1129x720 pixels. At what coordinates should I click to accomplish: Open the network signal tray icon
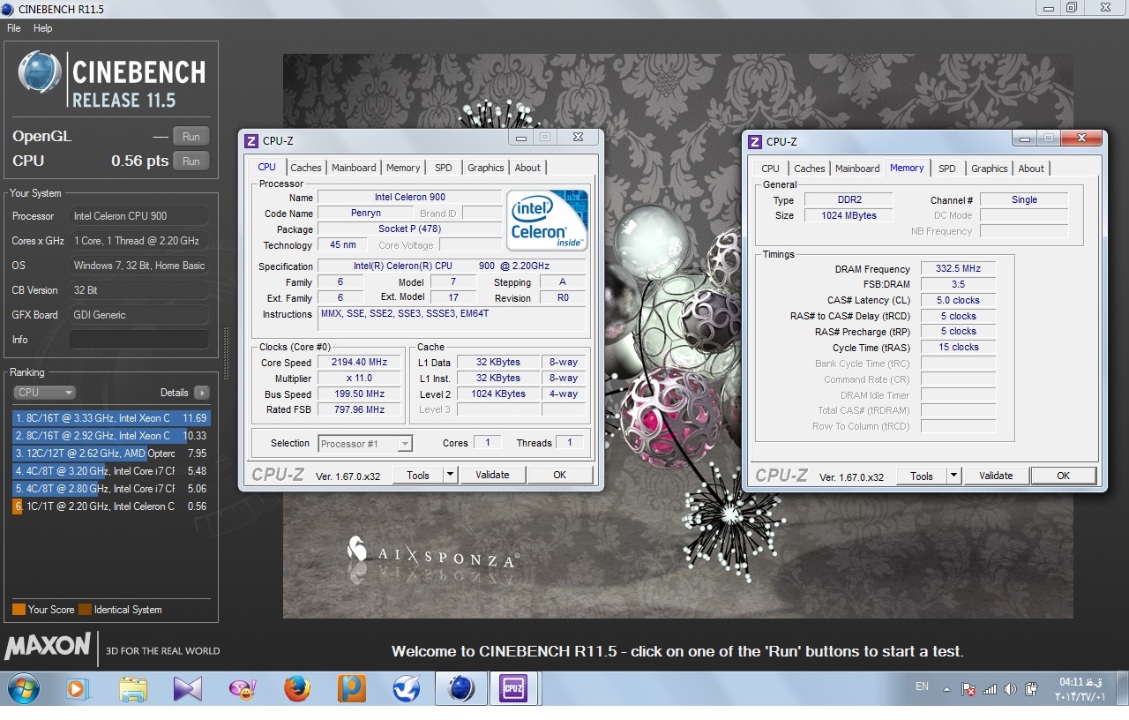pos(990,689)
